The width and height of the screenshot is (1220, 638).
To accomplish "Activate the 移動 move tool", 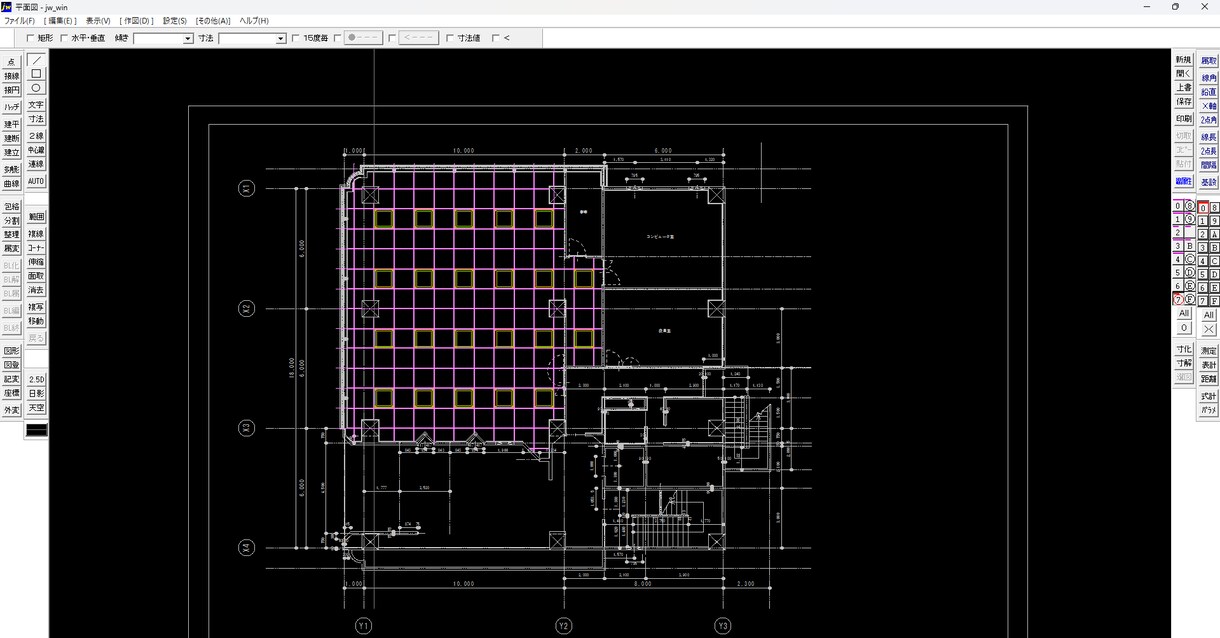I will 36,321.
